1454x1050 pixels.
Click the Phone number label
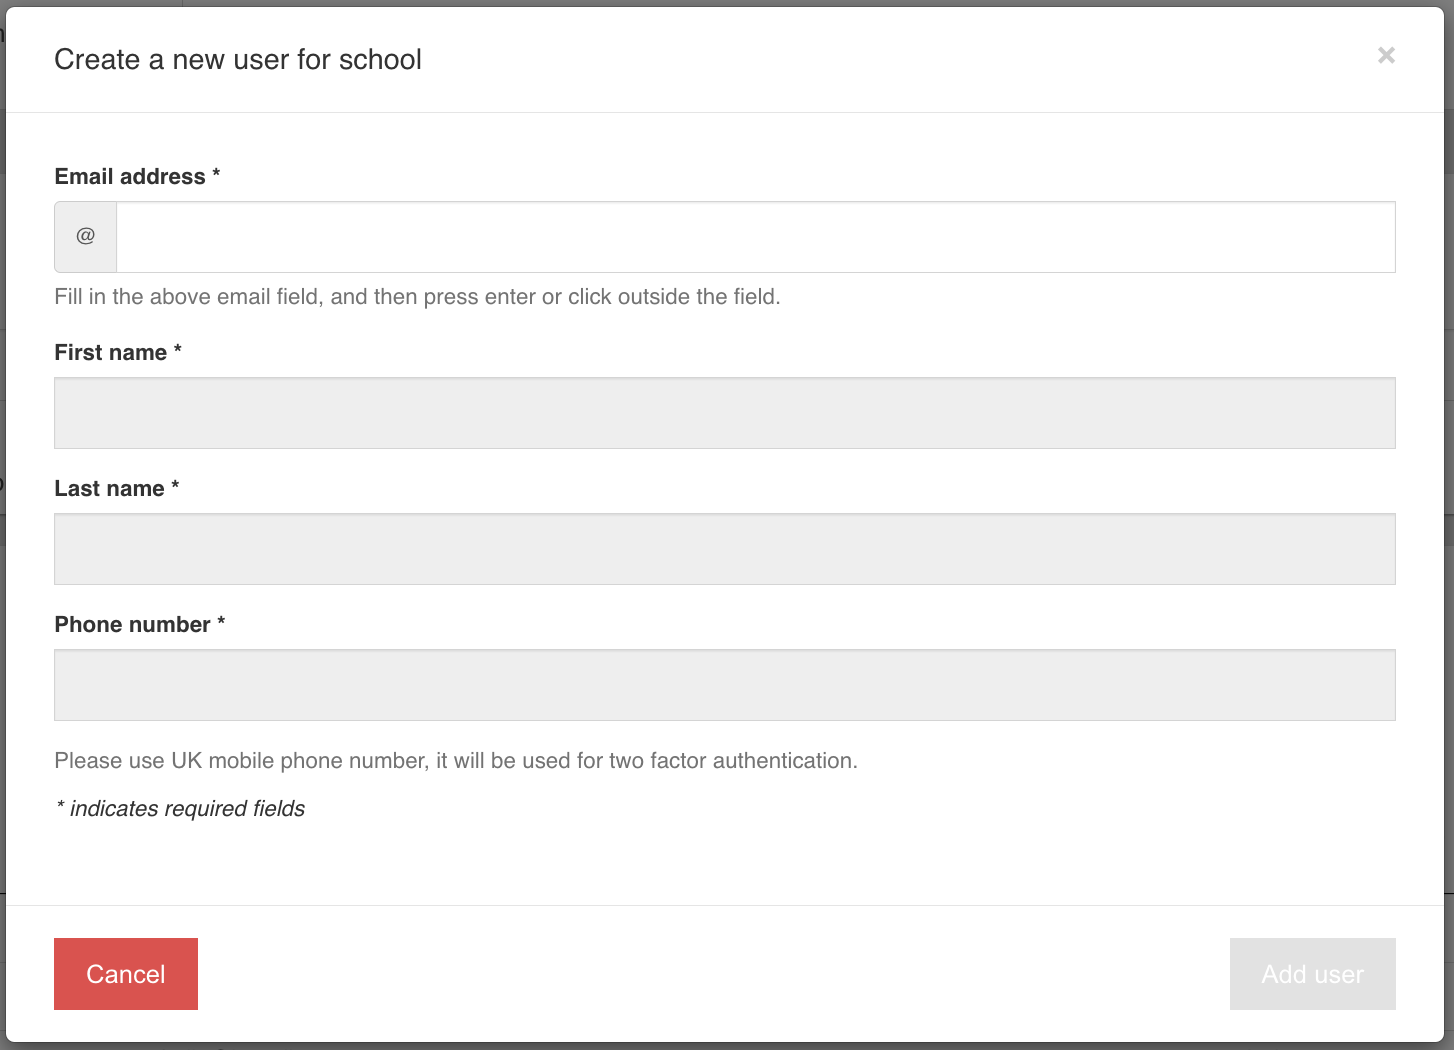click(132, 625)
